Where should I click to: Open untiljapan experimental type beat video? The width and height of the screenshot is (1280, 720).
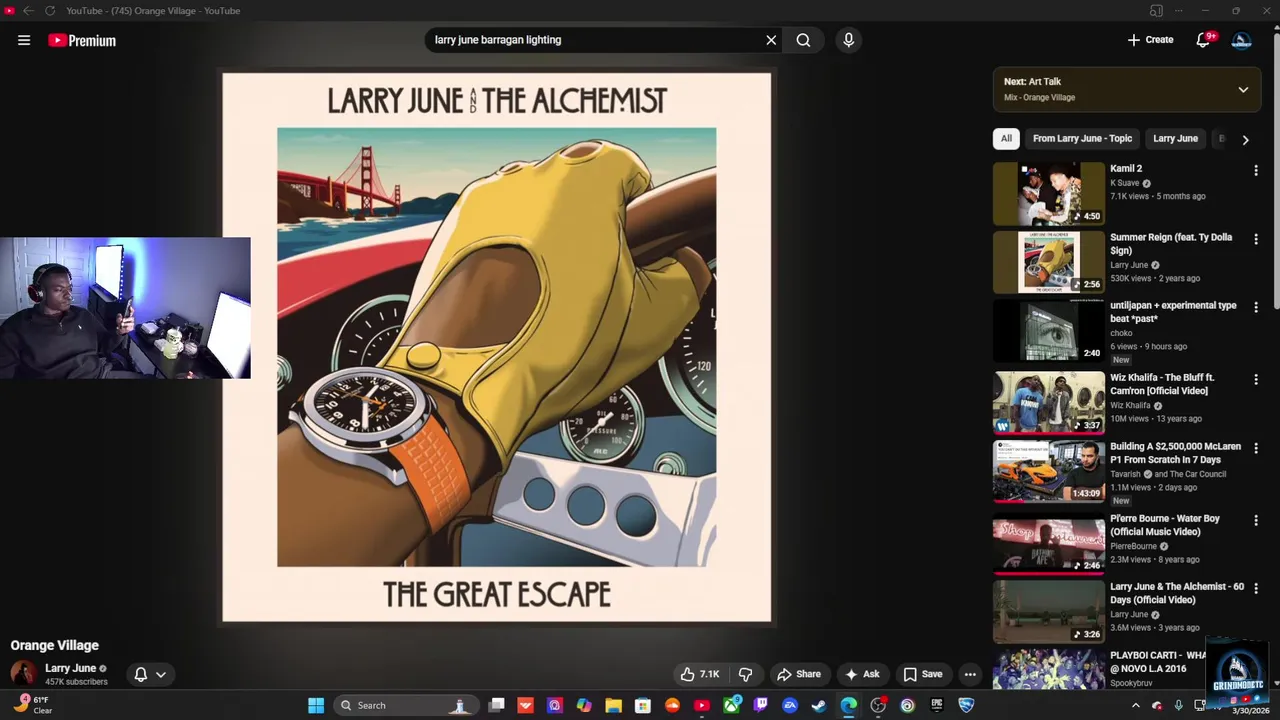pos(1173,312)
